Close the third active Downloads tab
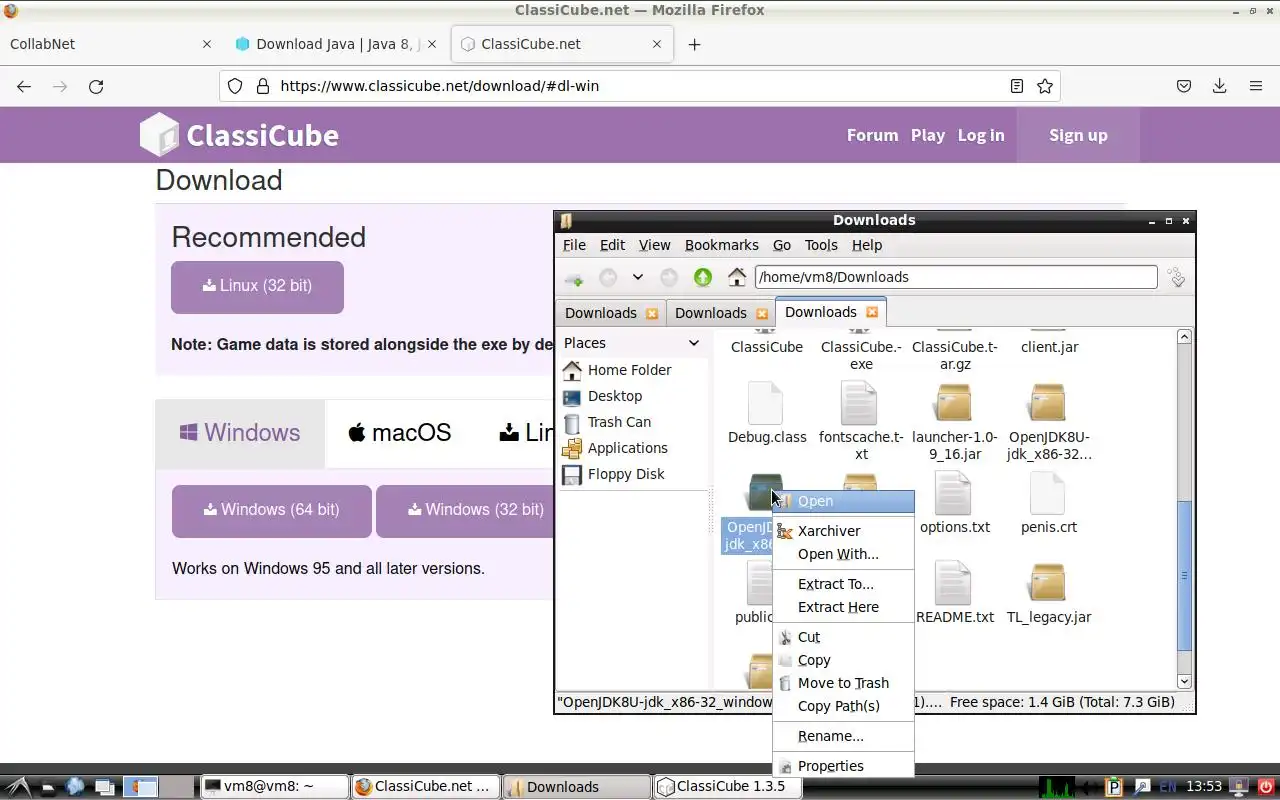1280x800 pixels. click(x=872, y=312)
